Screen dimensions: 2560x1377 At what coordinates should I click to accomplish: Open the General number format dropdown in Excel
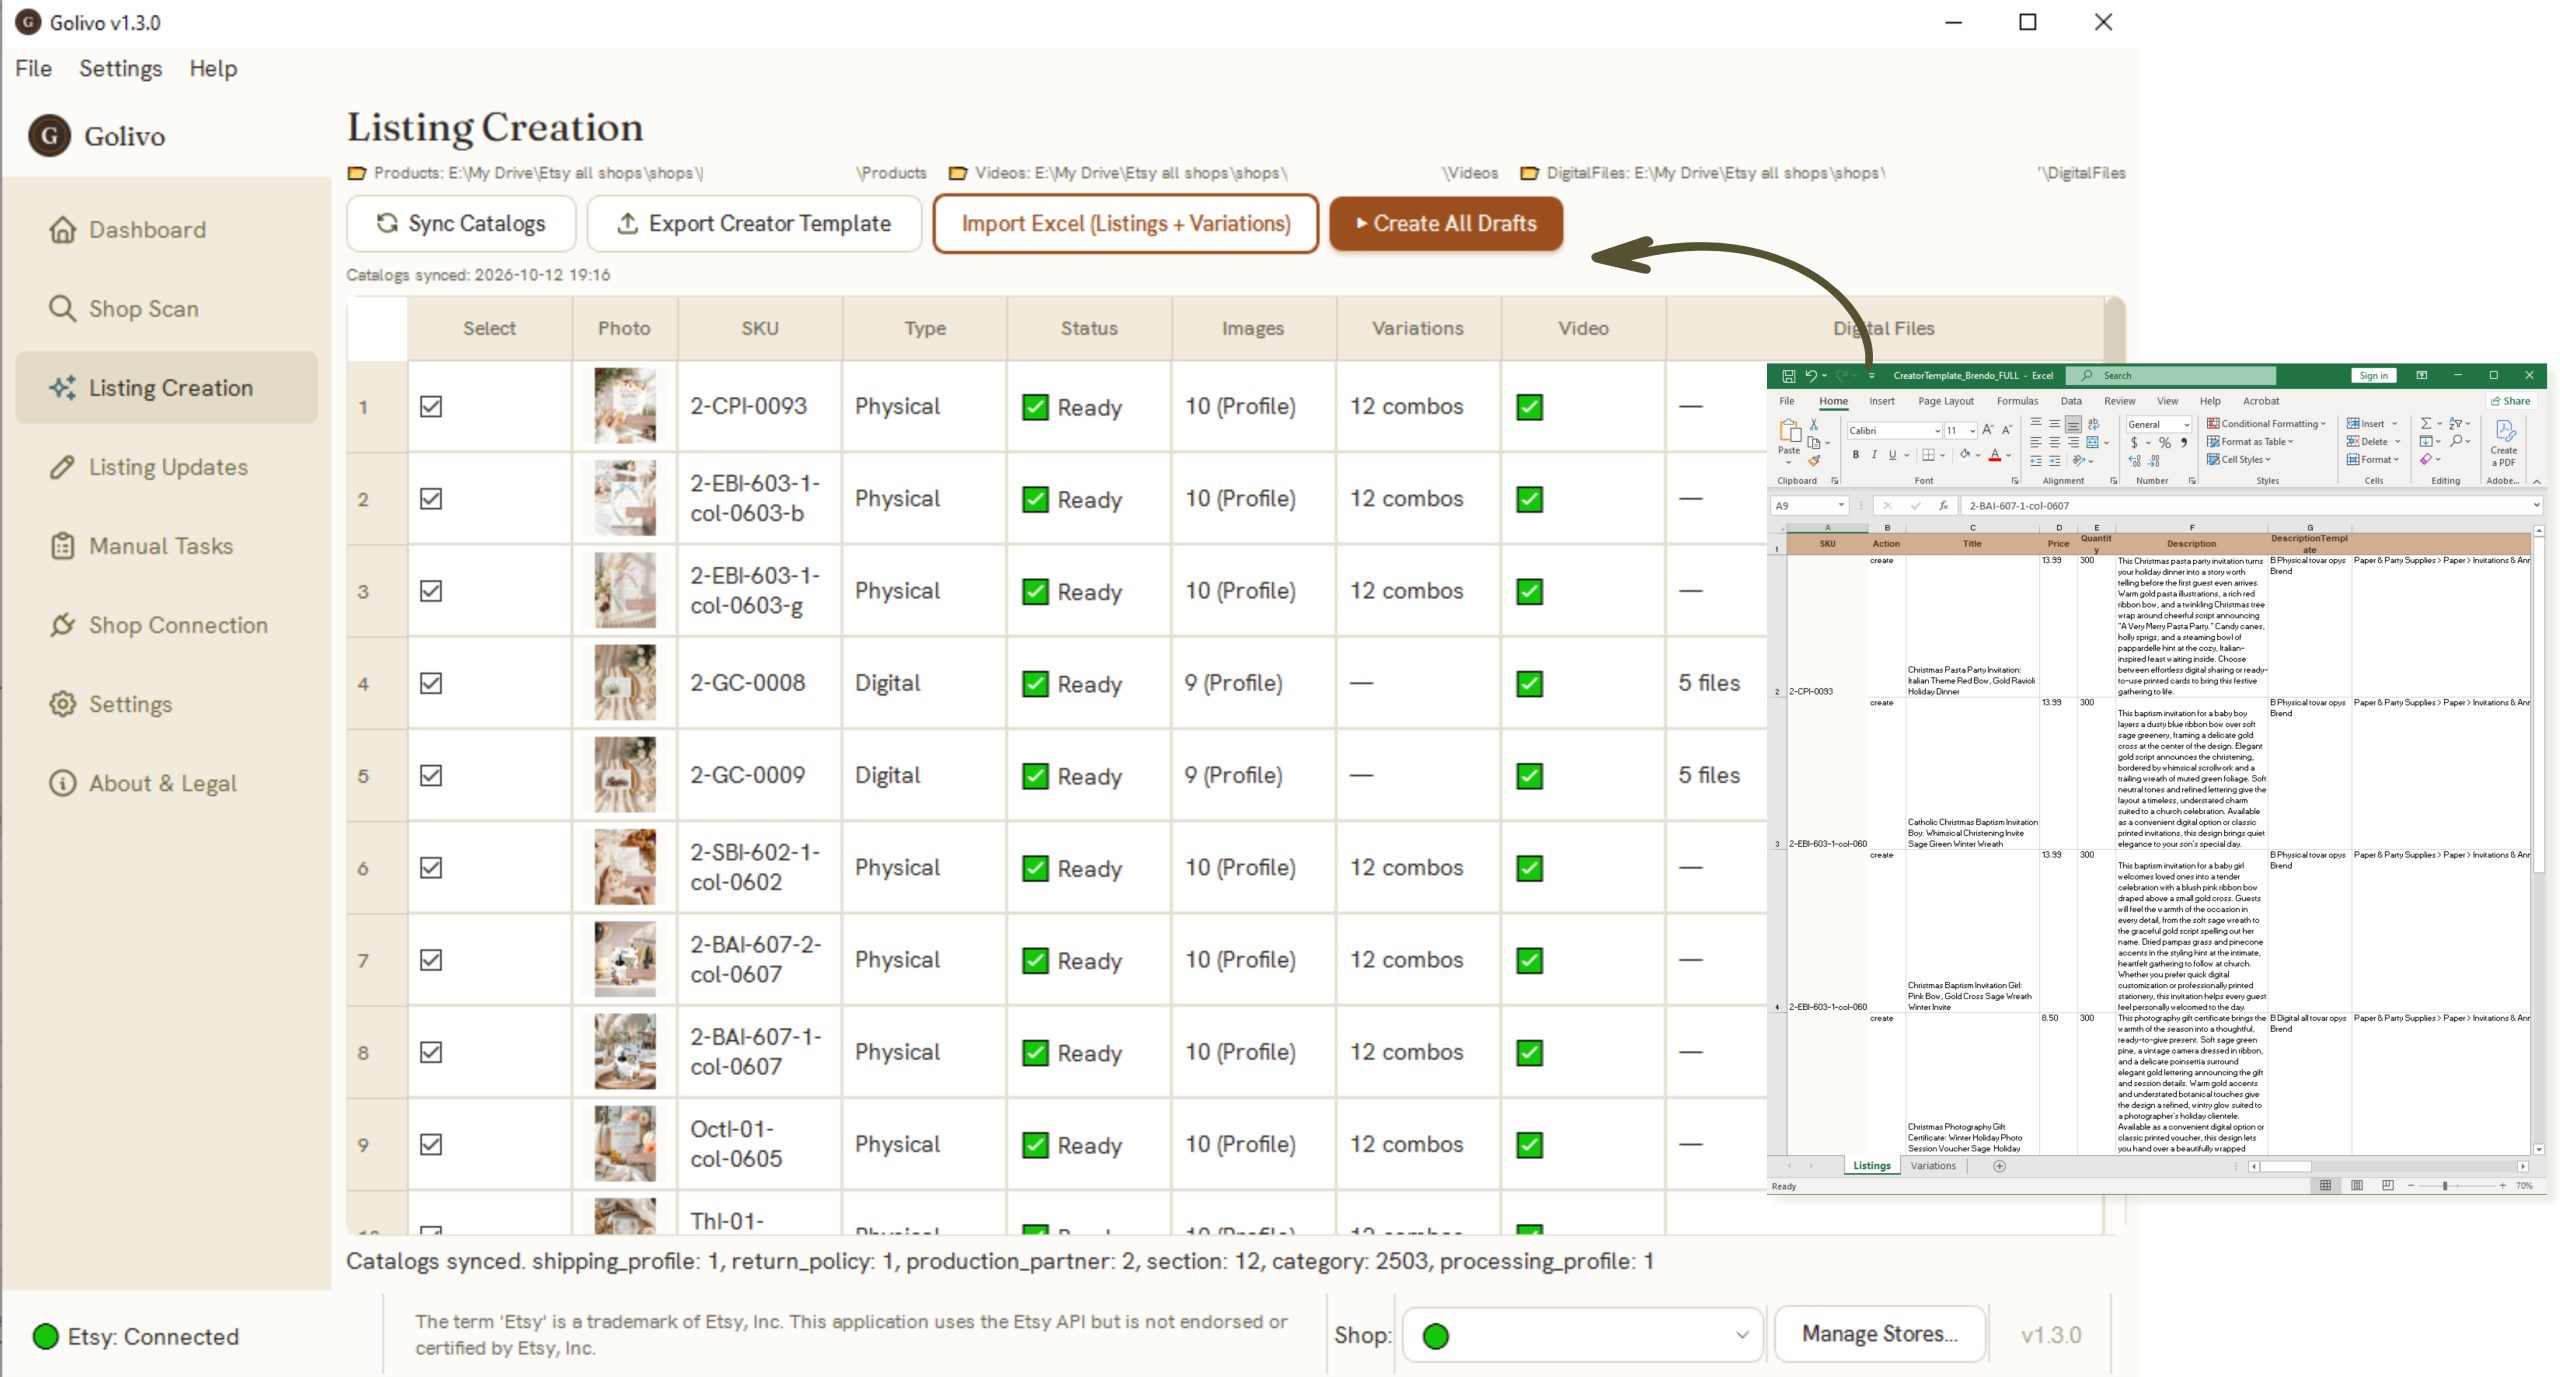click(x=2187, y=425)
